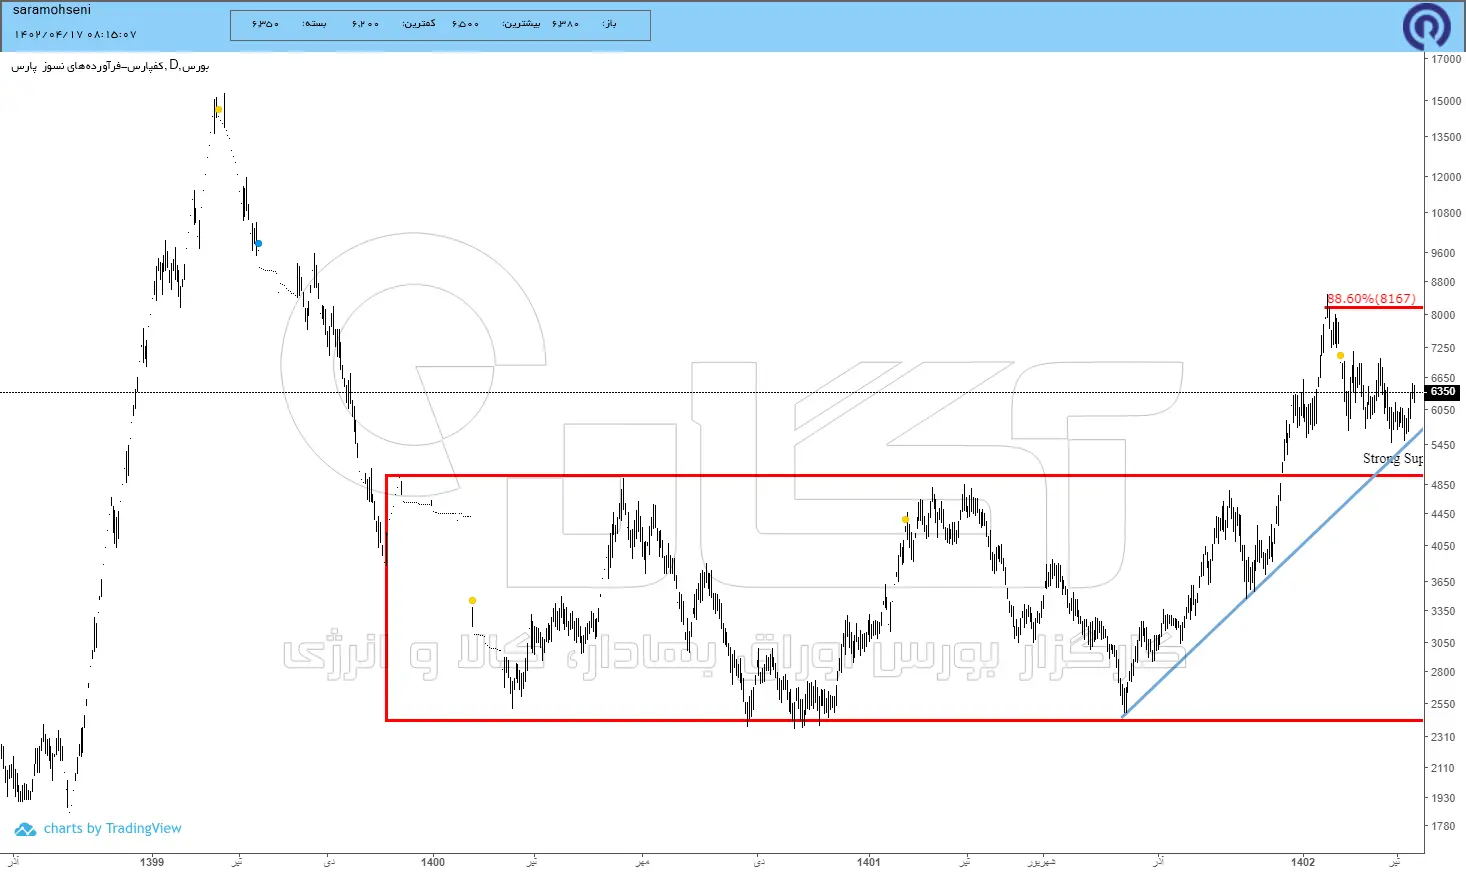Click the red 88.60%(8167) level label

pos(1371,299)
